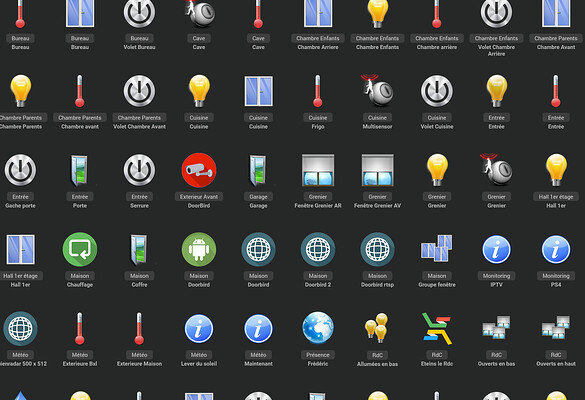Open the Présence Frédéric globe icon
585x400 pixels.
[x=318, y=328]
